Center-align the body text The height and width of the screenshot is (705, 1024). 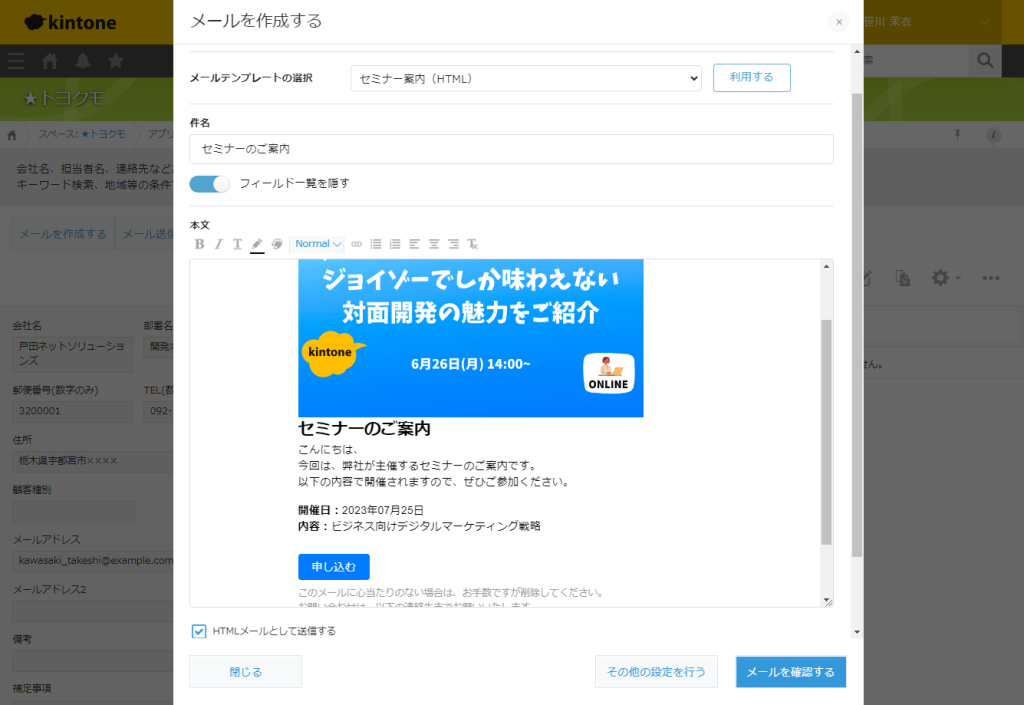pyautogui.click(x=434, y=244)
